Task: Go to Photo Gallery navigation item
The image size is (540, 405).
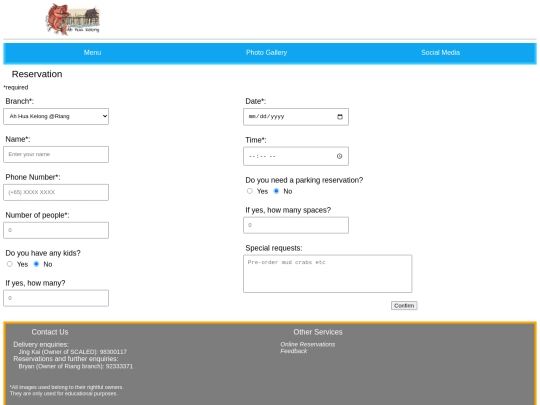Action: pos(266,53)
